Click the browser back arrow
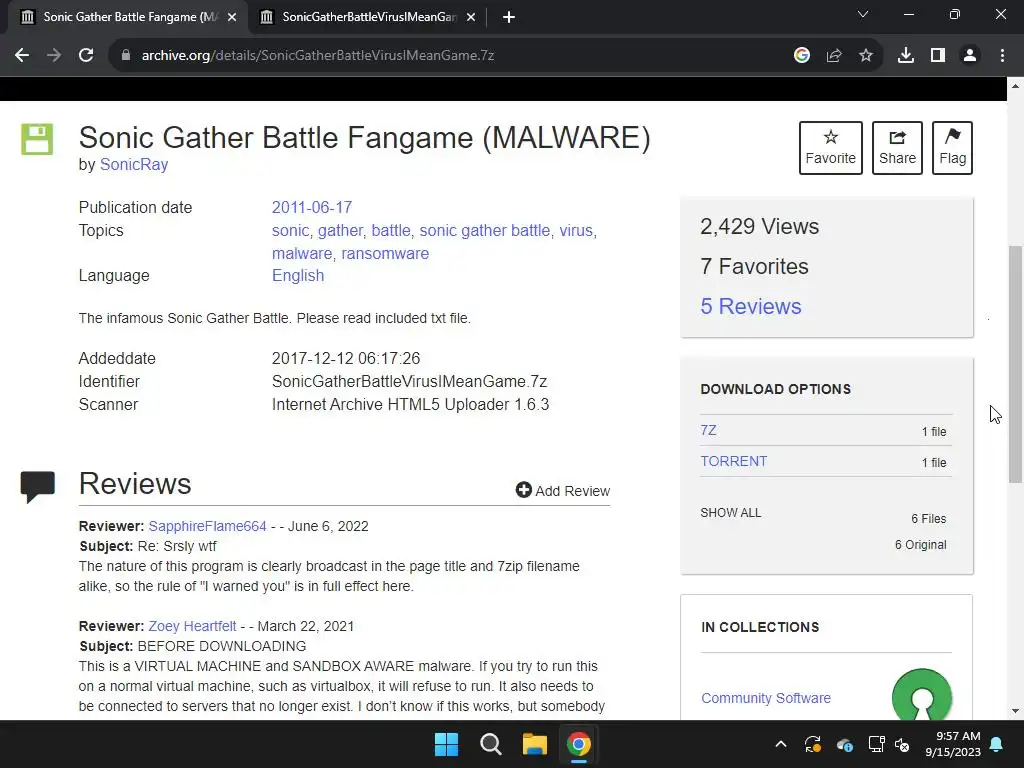 click(22, 56)
